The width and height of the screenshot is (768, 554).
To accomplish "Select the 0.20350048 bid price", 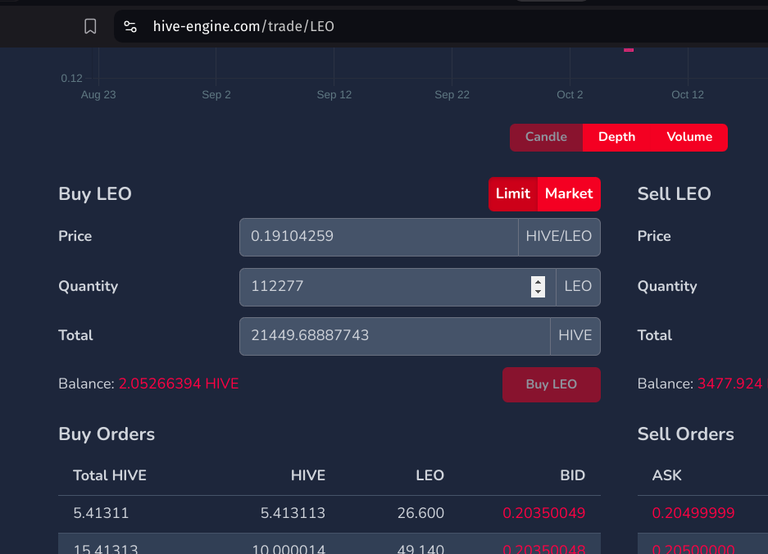I will click(544, 549).
